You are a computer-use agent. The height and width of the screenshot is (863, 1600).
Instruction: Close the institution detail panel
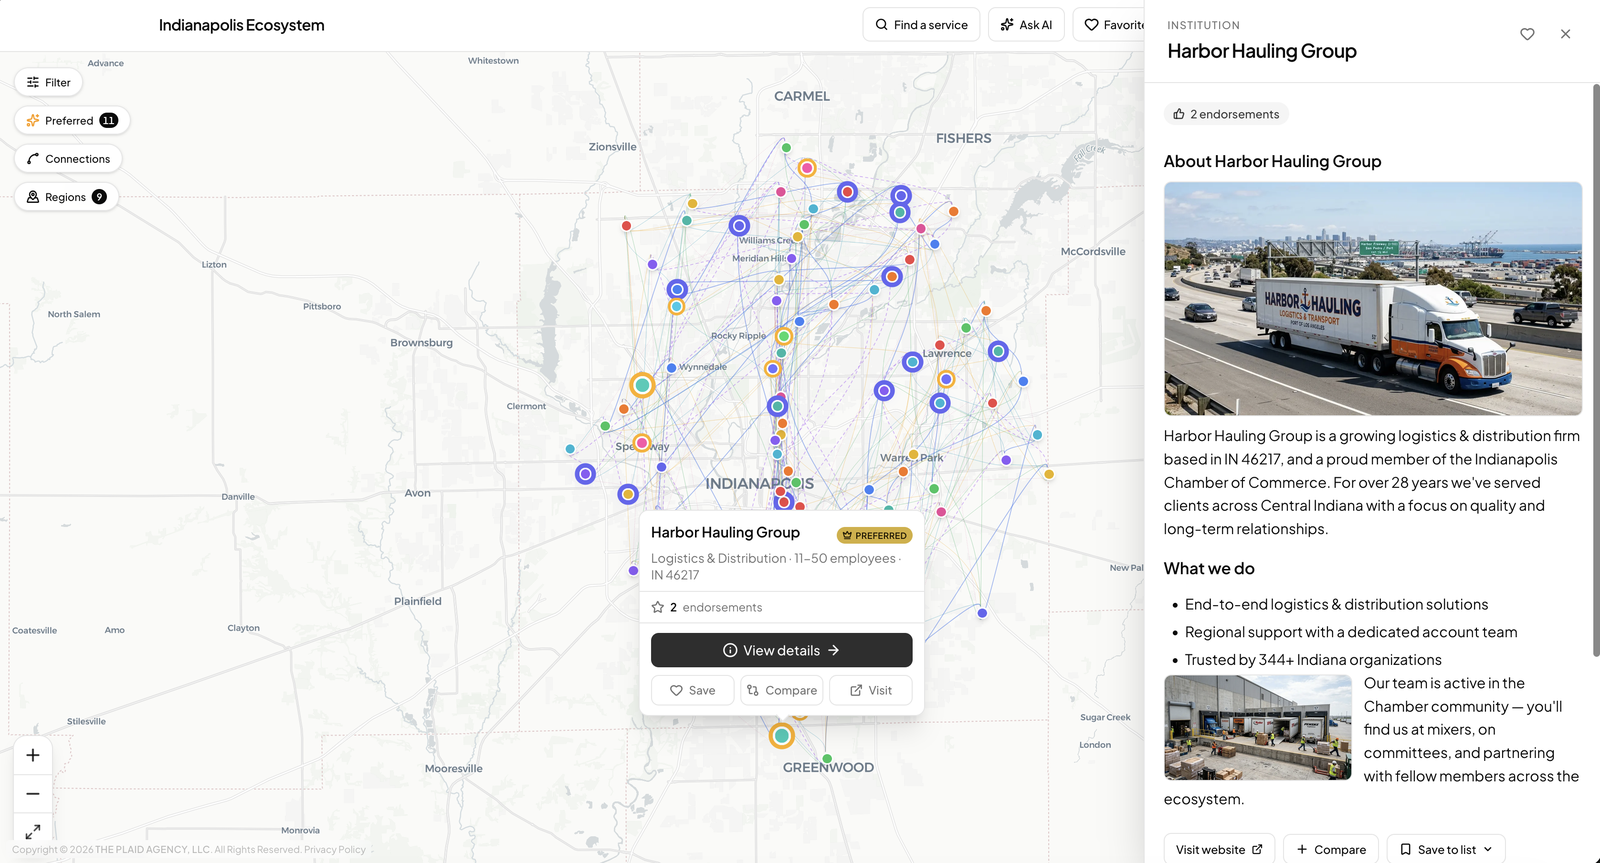1565,34
